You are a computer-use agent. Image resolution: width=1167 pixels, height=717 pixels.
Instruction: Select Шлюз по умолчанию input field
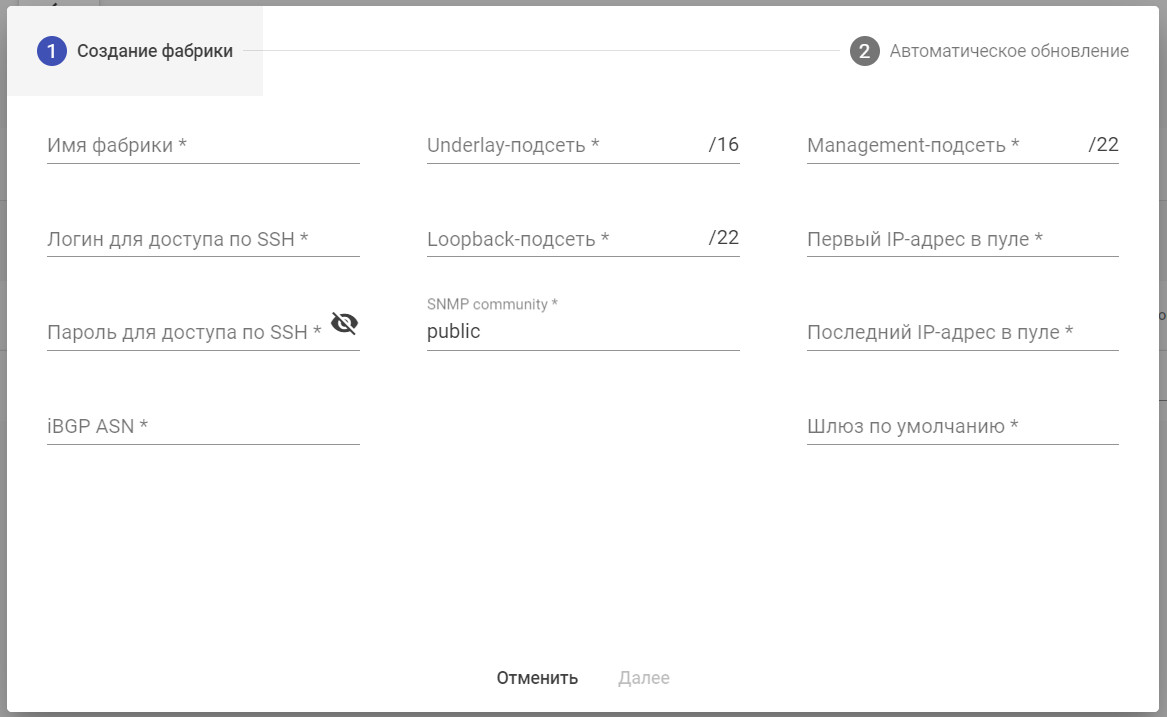click(962, 427)
